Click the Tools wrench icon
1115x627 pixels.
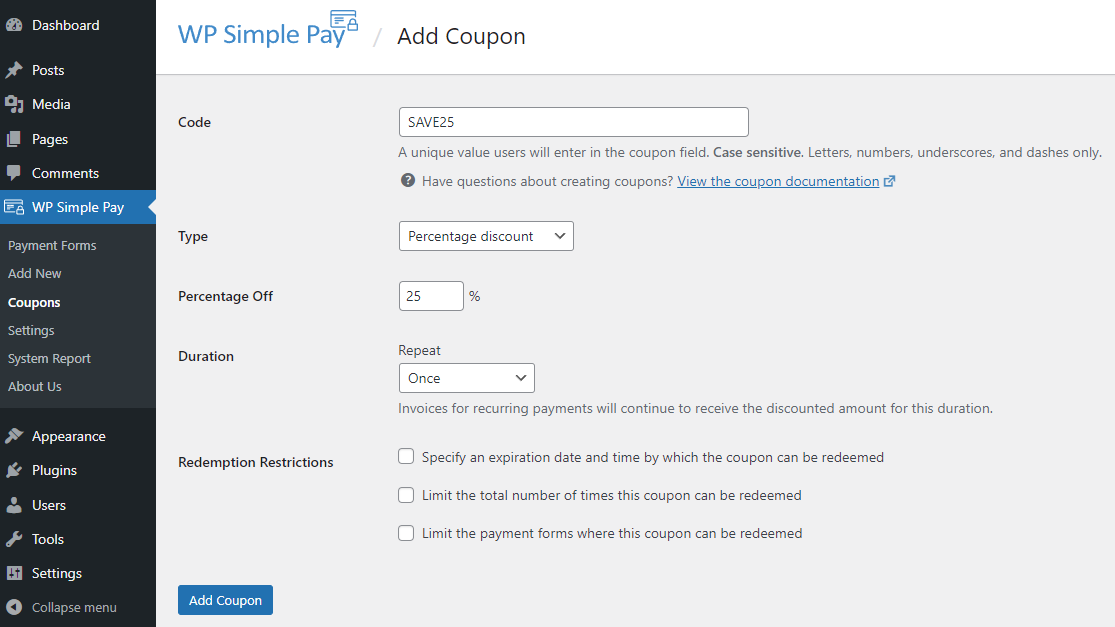[x=14, y=540]
